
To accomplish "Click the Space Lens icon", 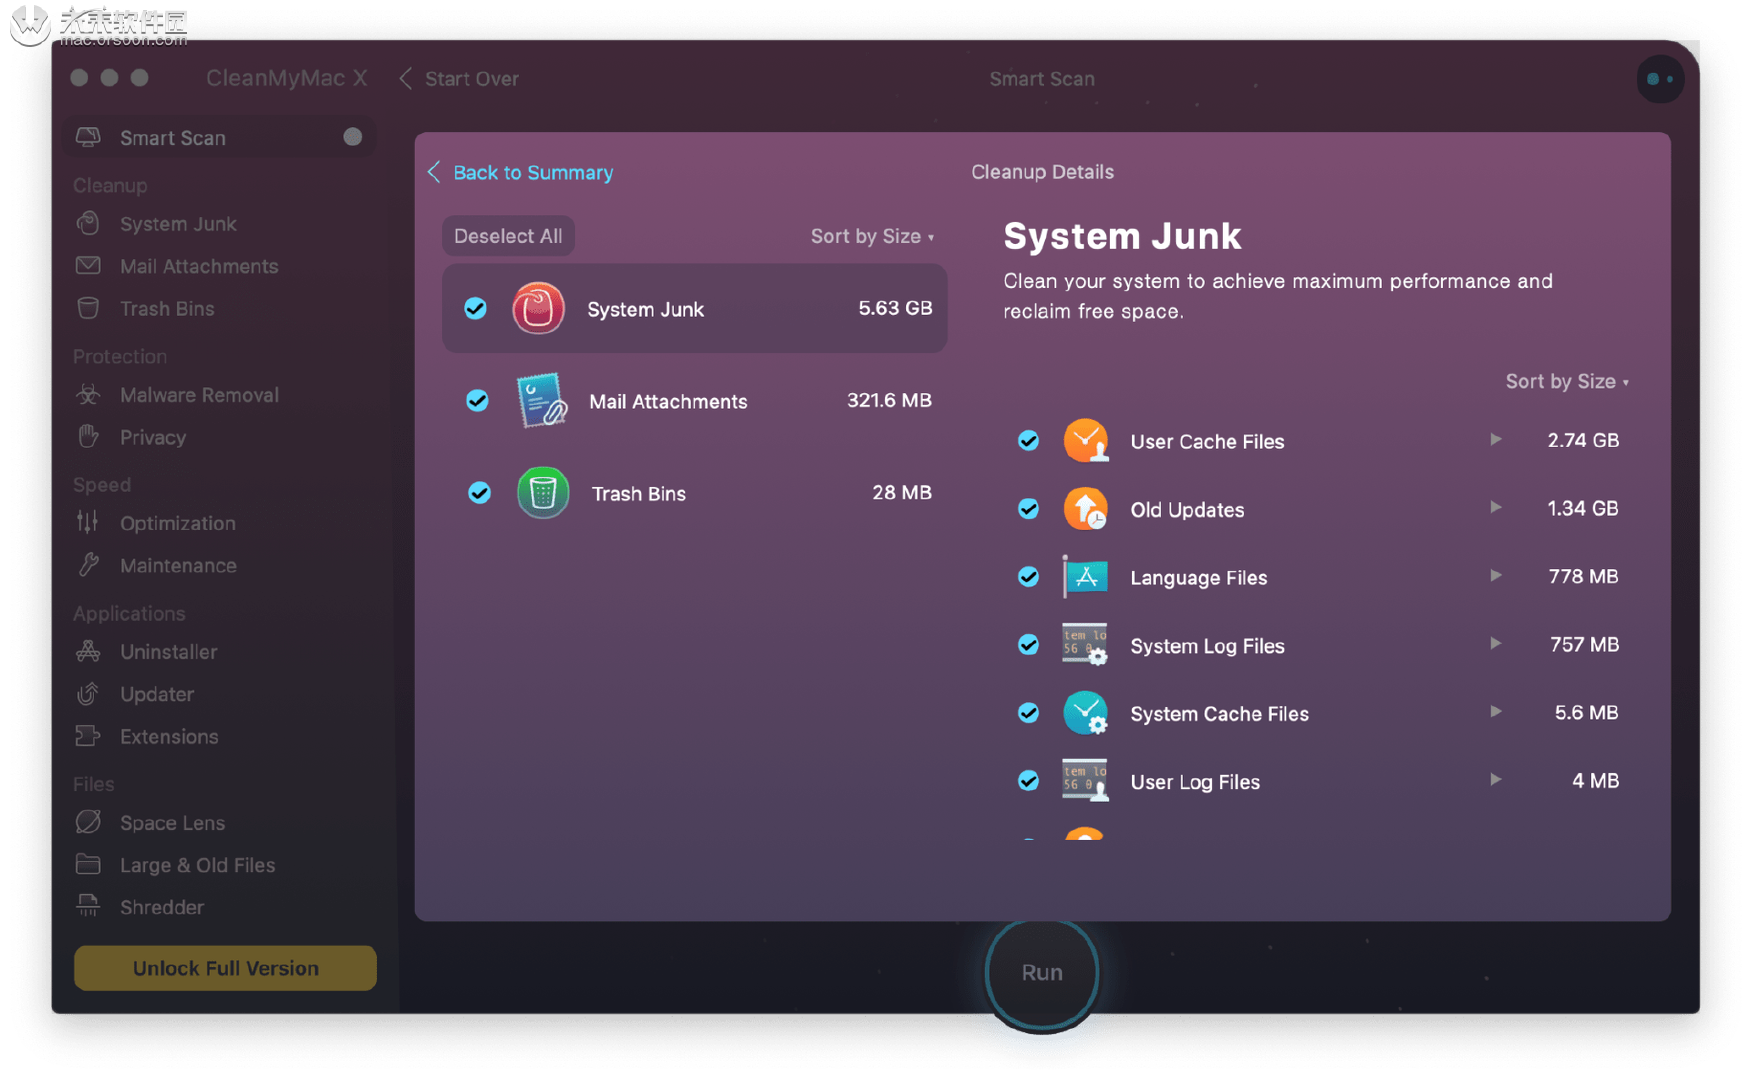I will click(88, 822).
